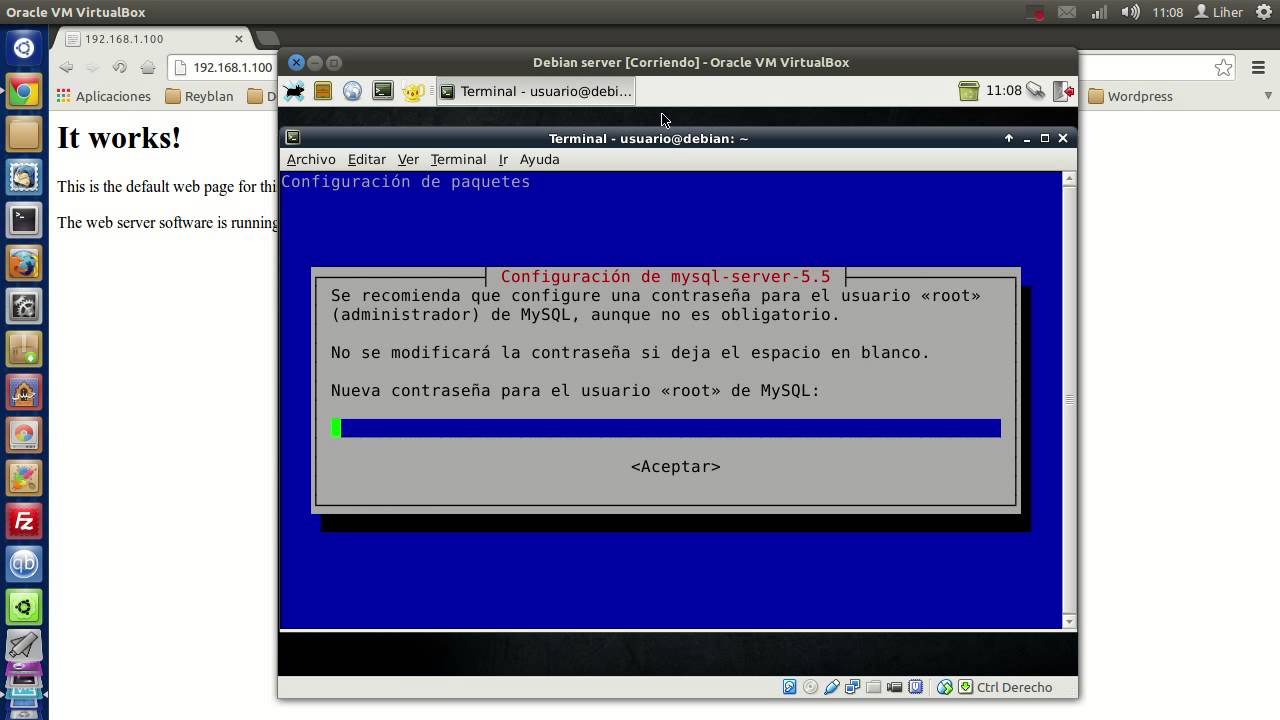Click the terminal window menu icon in title bar
The height and width of the screenshot is (720, 1280).
click(x=293, y=138)
